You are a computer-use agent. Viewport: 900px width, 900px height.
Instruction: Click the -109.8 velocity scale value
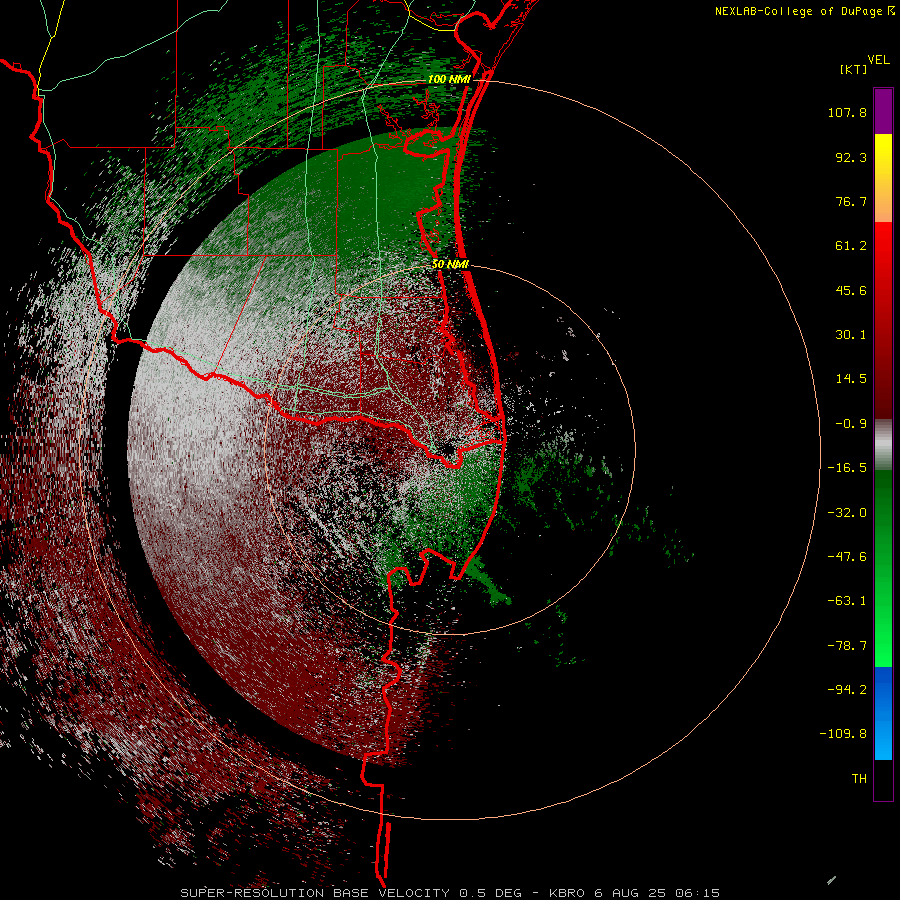coord(843,734)
